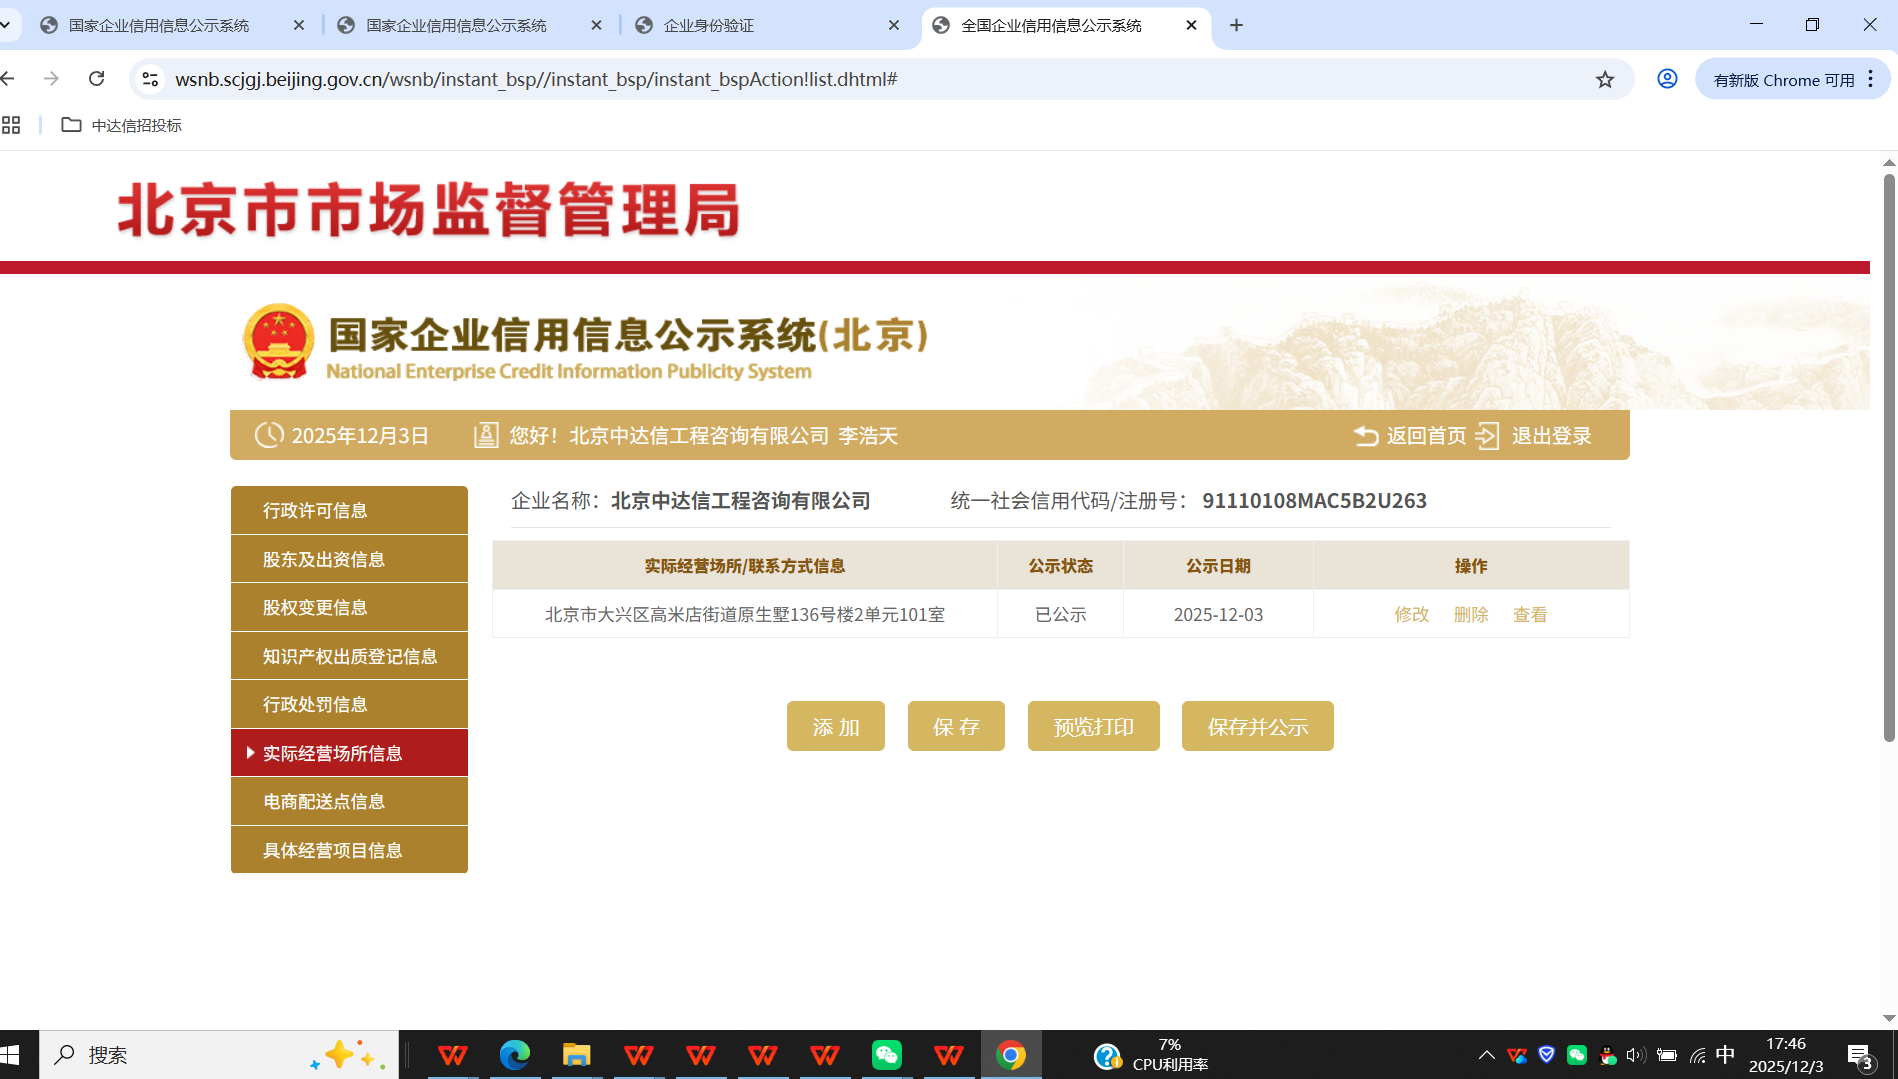Show hidden system tray icons
The height and width of the screenshot is (1079, 1898).
pos(1487,1055)
